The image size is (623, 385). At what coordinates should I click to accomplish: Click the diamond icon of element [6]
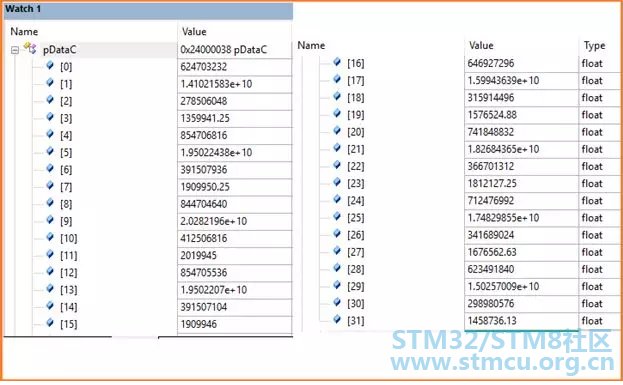(50, 168)
